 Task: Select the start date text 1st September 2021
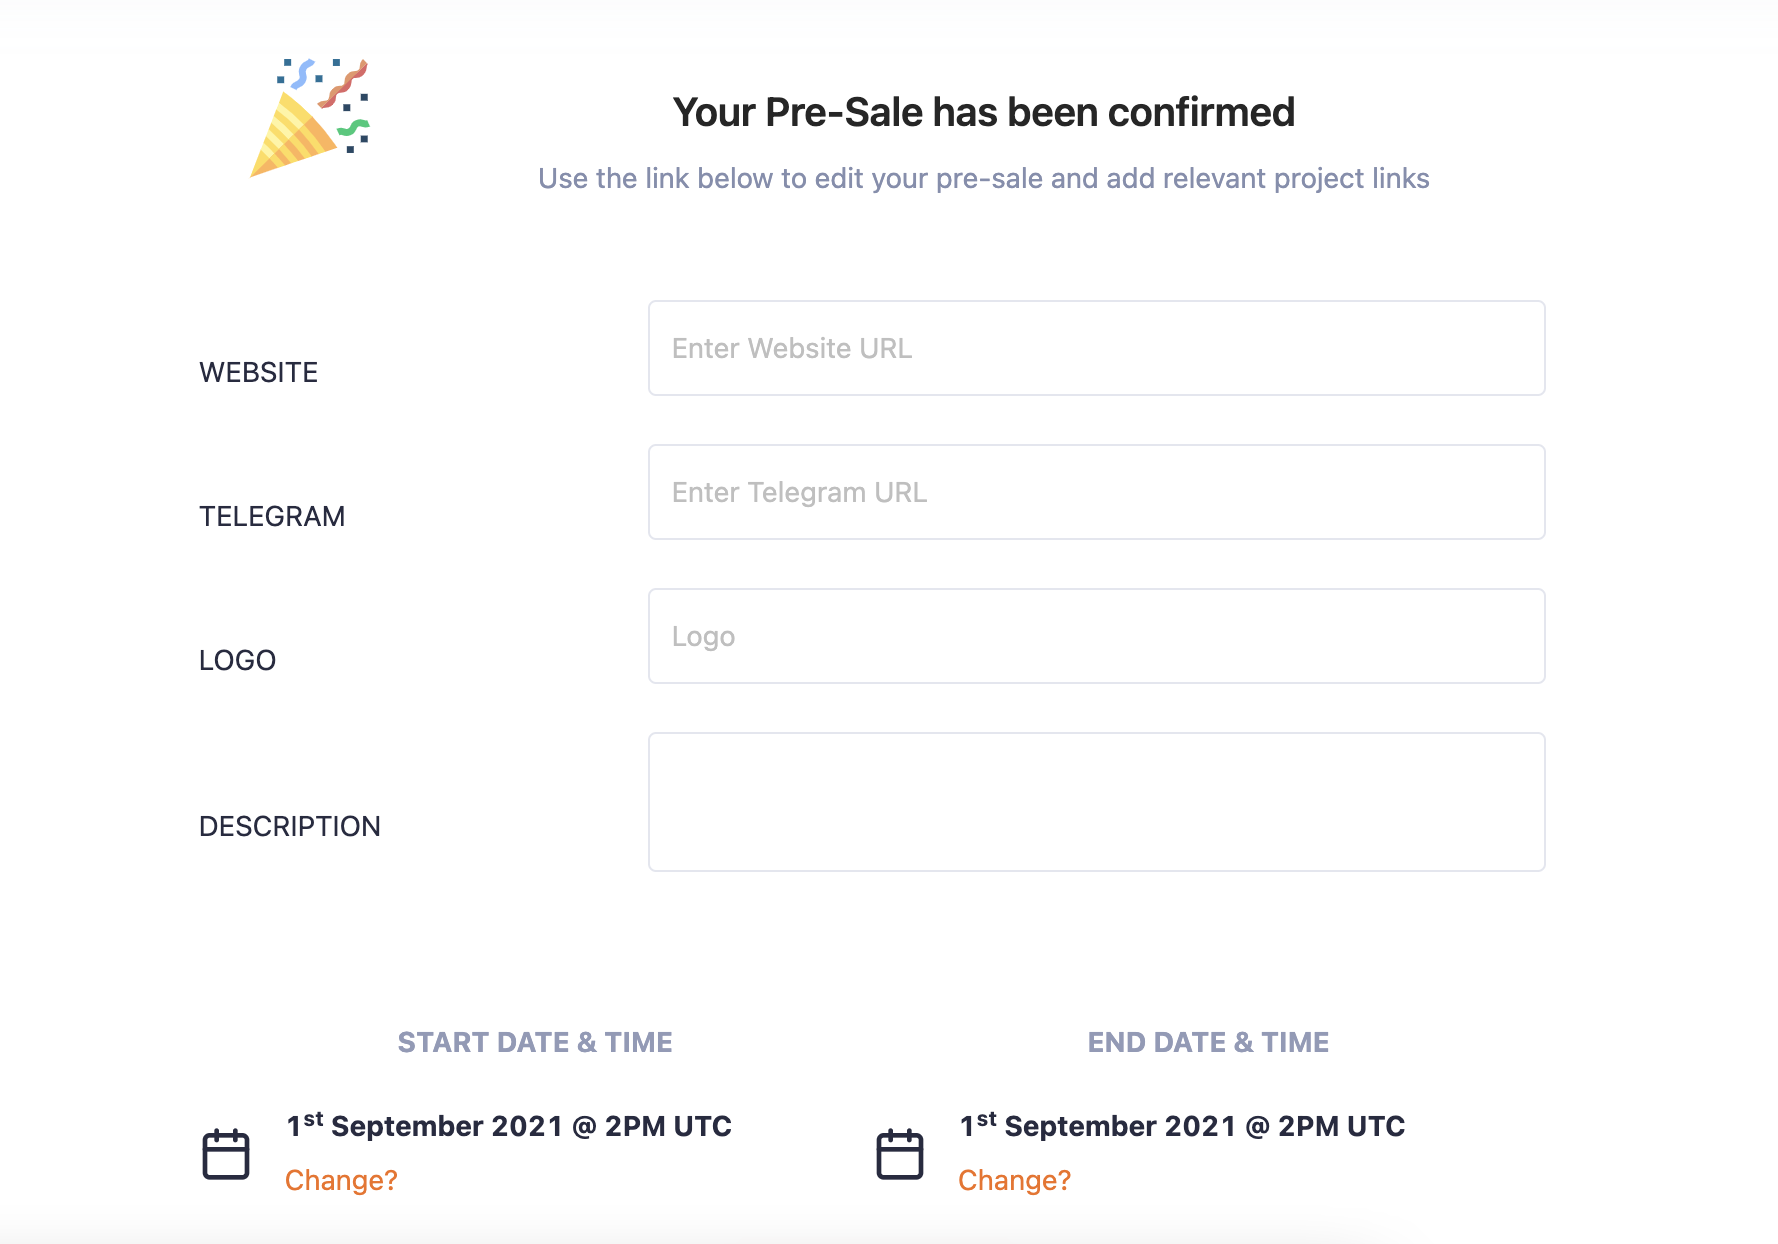pyautogui.click(x=425, y=1125)
